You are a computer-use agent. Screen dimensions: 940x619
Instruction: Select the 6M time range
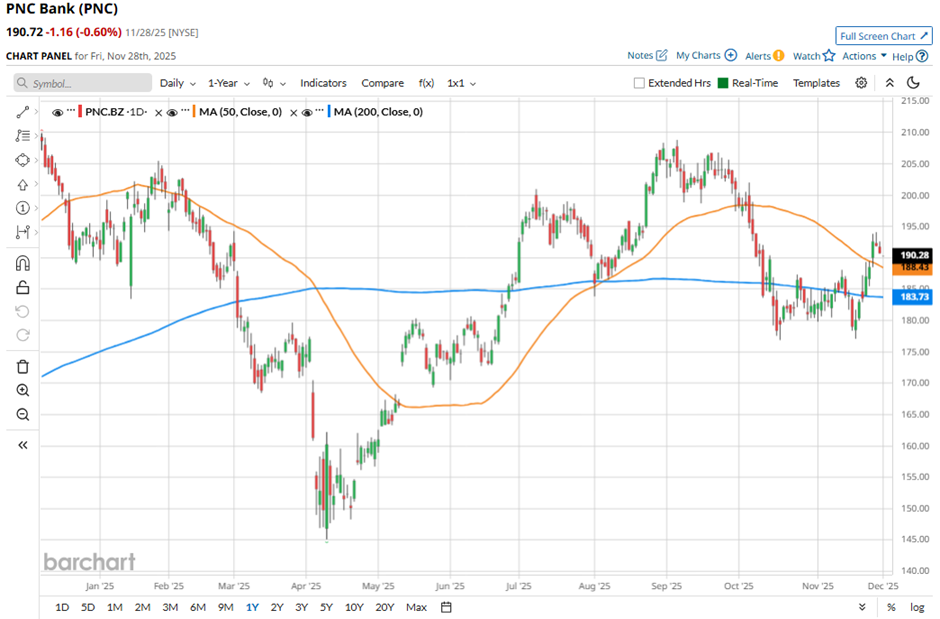(x=197, y=607)
